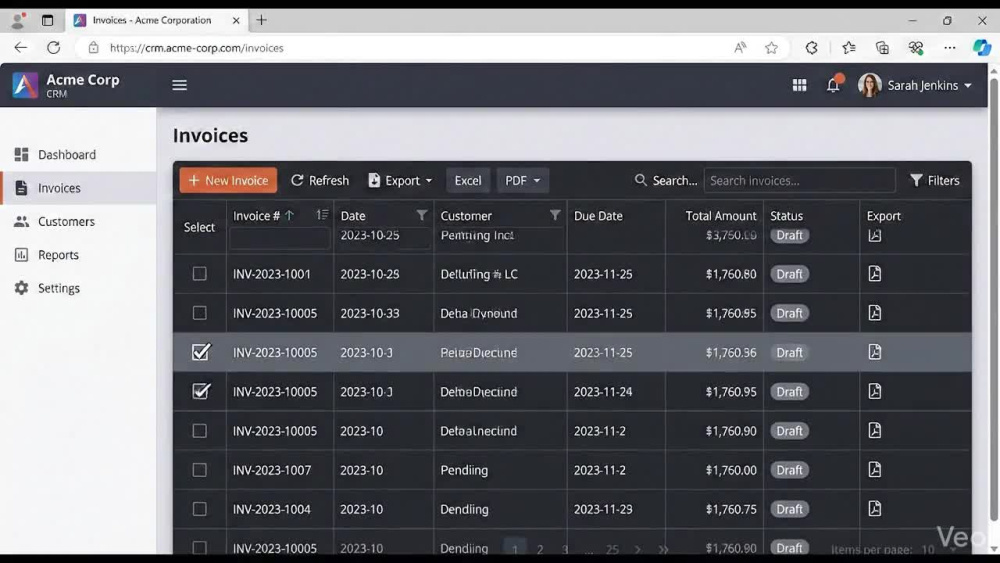
Task: Open browser settings and more menu
Action: pos(950,48)
